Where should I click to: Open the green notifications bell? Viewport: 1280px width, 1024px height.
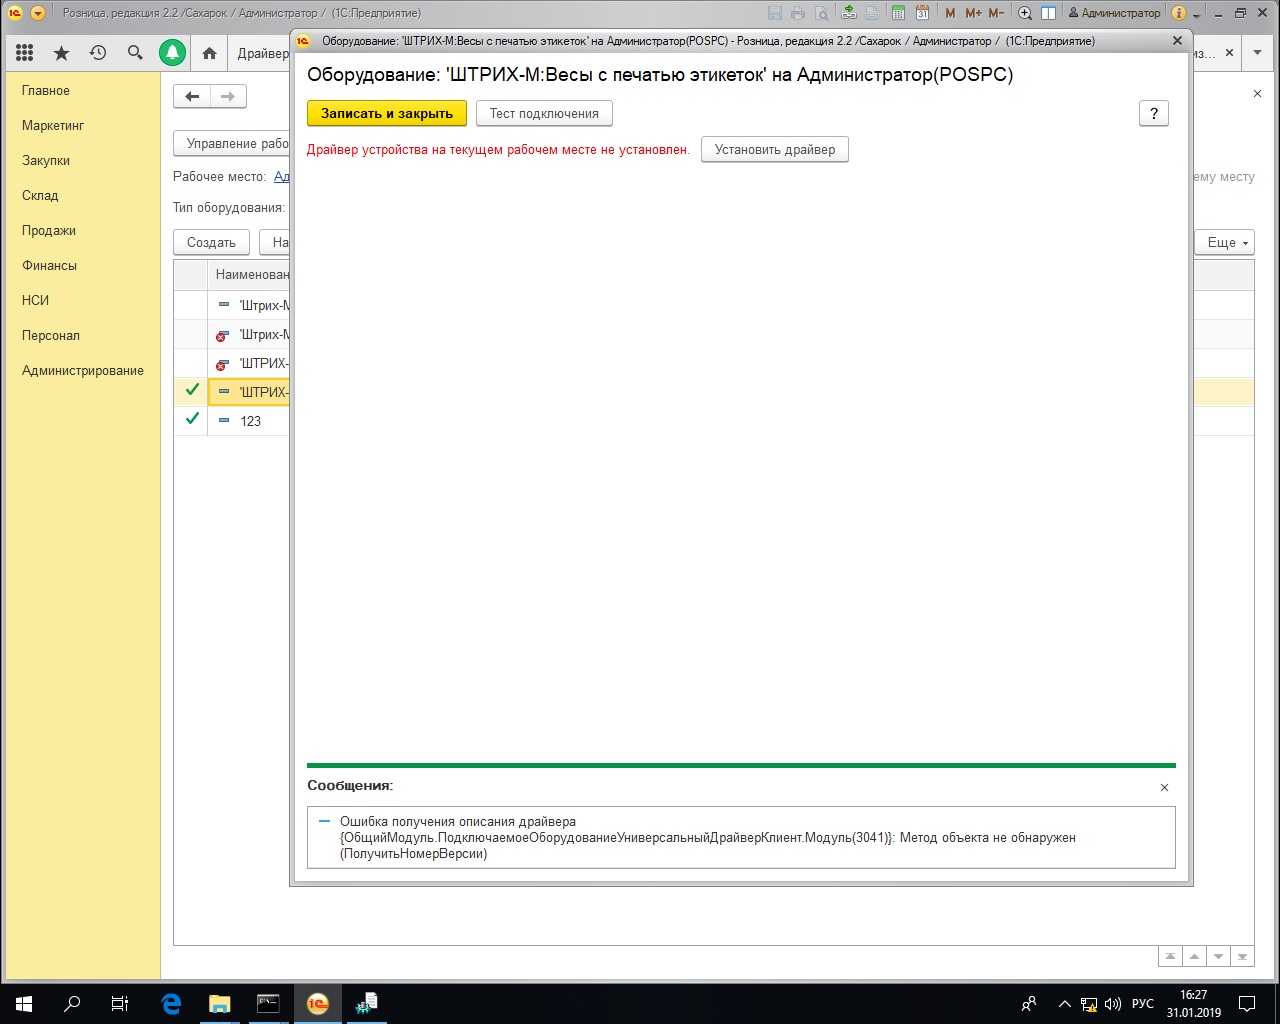[173, 53]
